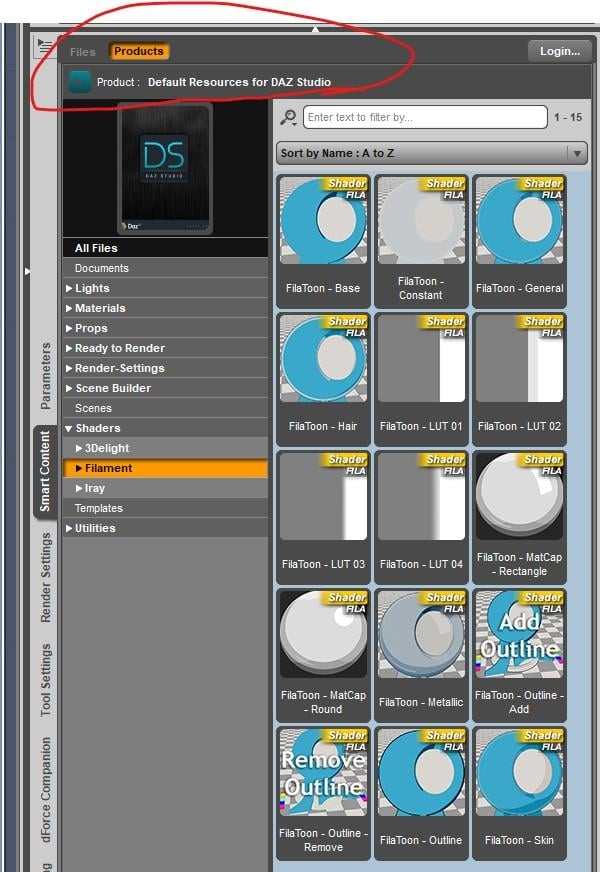The image size is (600, 872).
Task: Select the Documents category
Action: tap(166, 268)
